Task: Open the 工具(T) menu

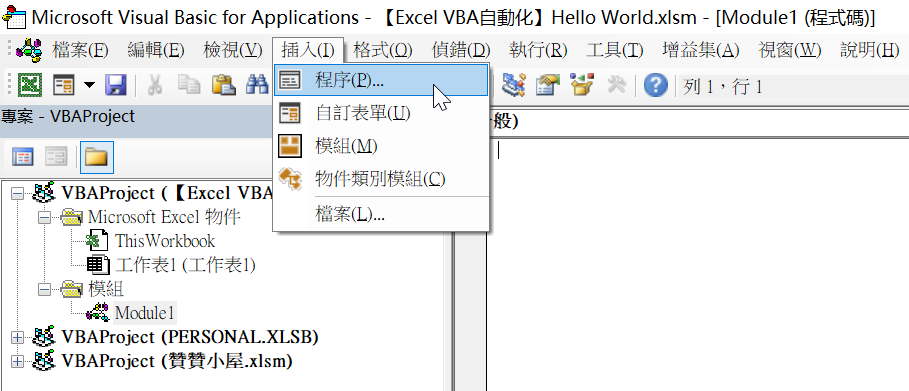Action: point(615,50)
